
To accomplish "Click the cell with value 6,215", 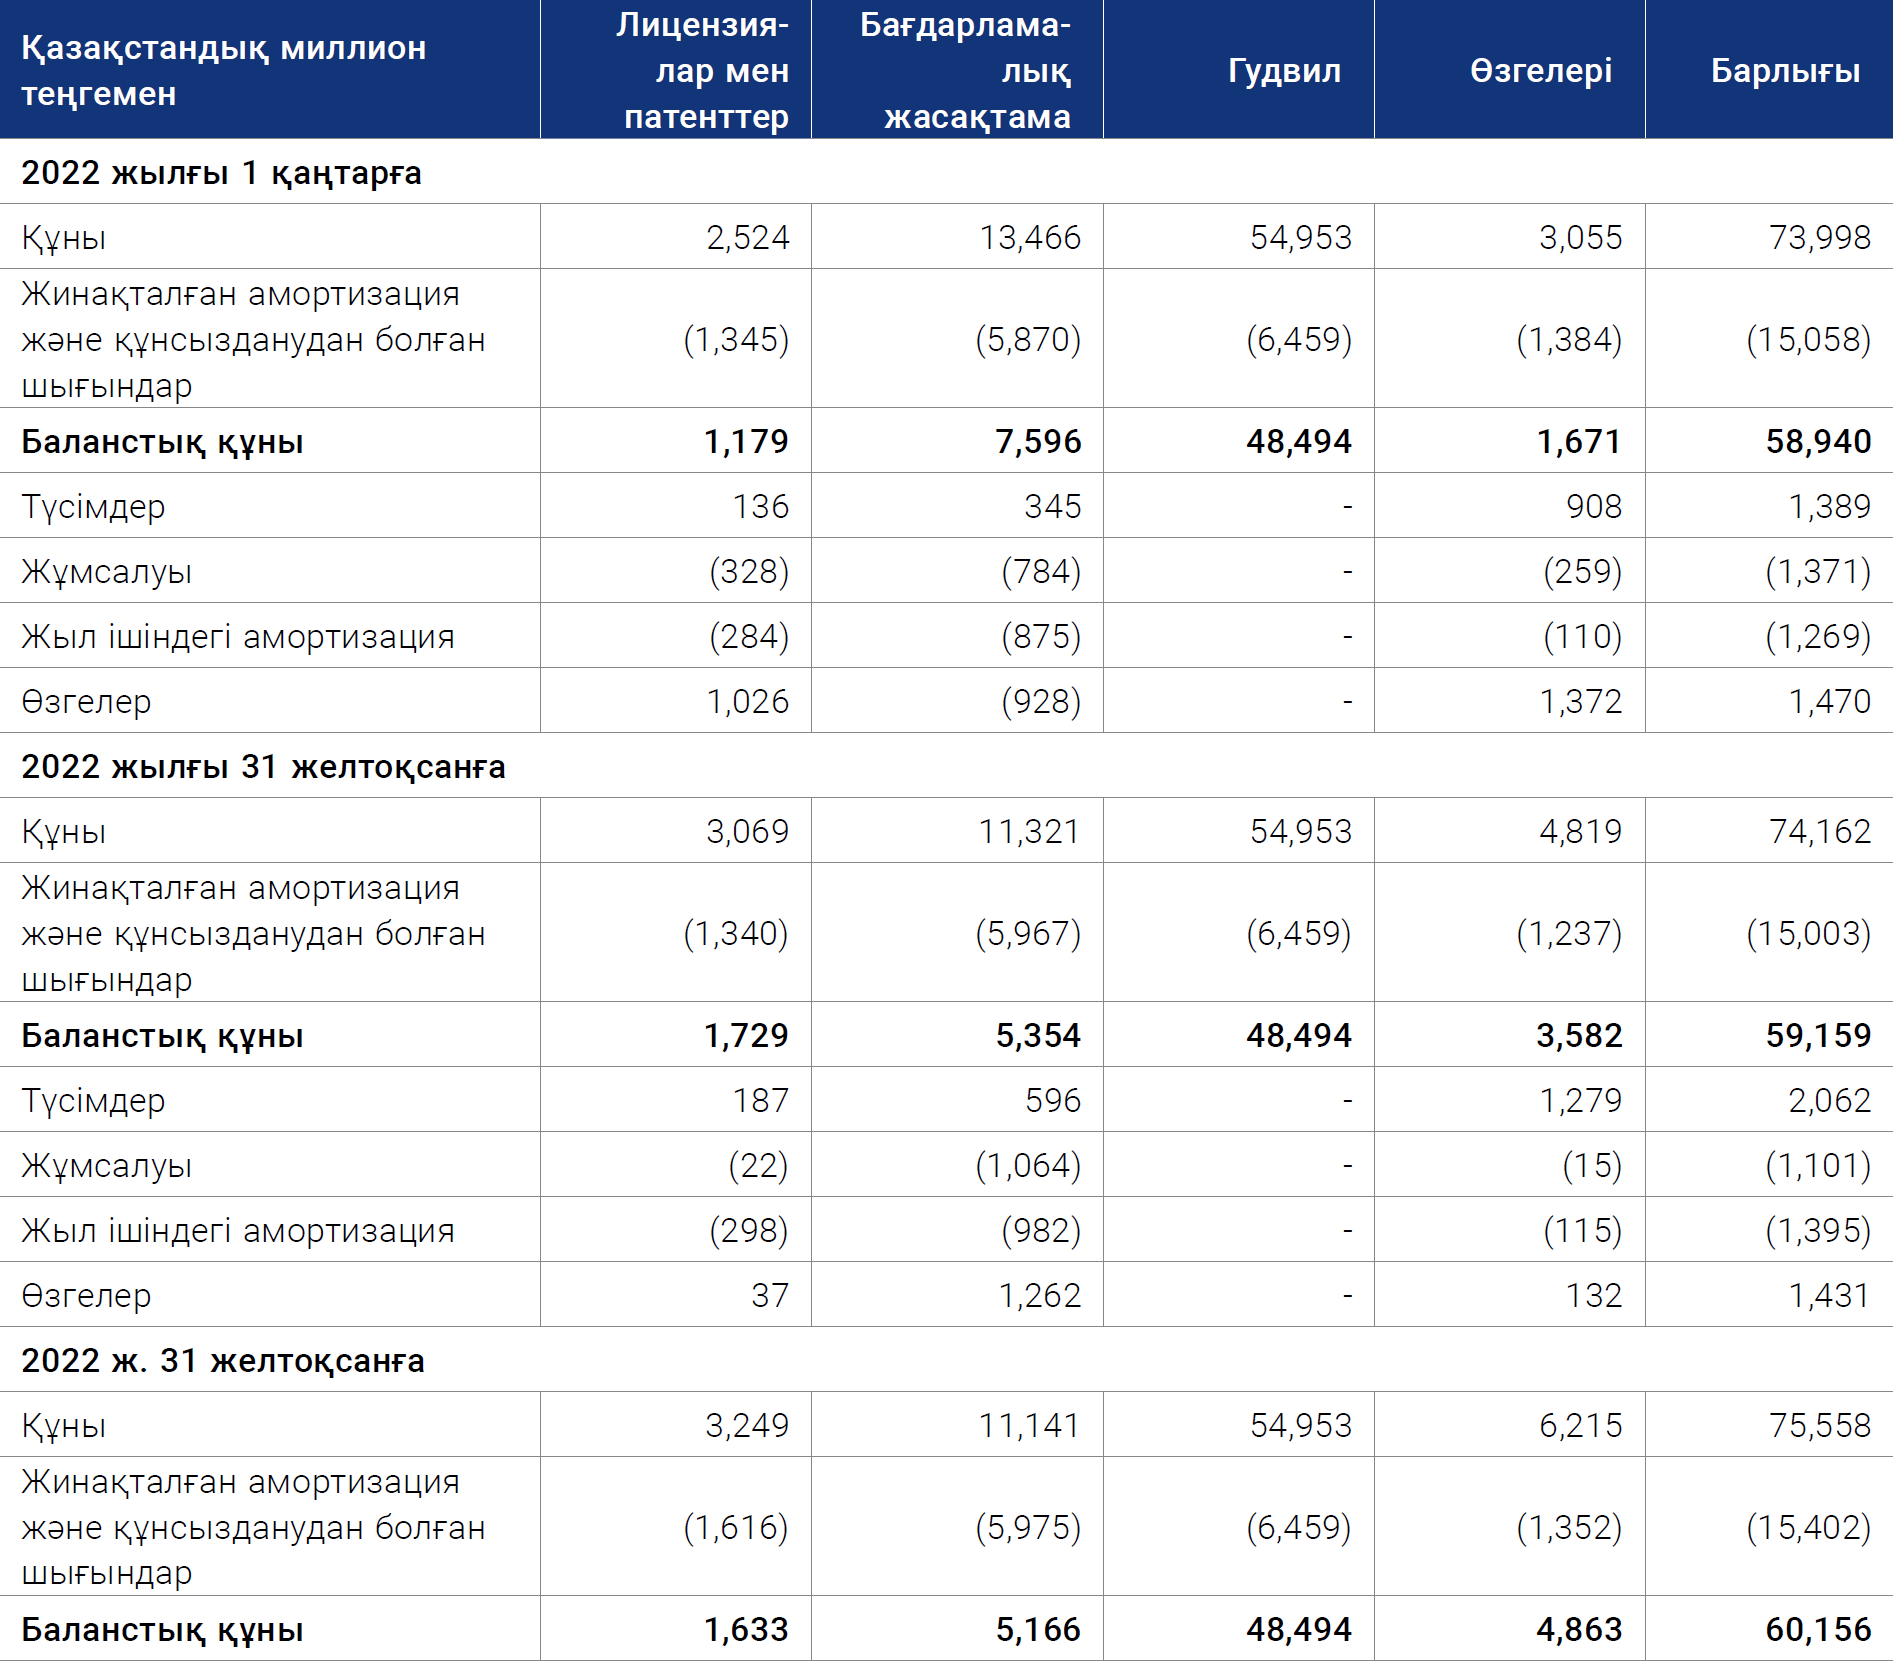I will (1580, 1425).
